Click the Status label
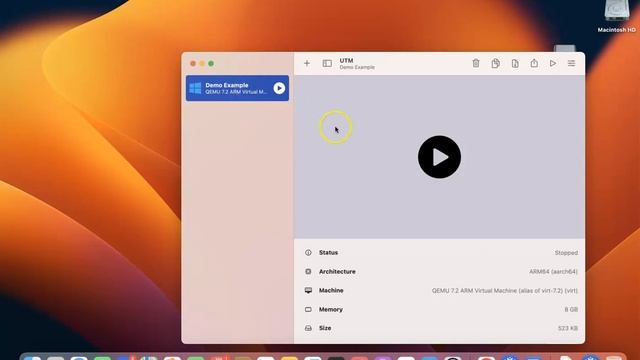This screenshot has height=360, width=640. (x=329, y=253)
